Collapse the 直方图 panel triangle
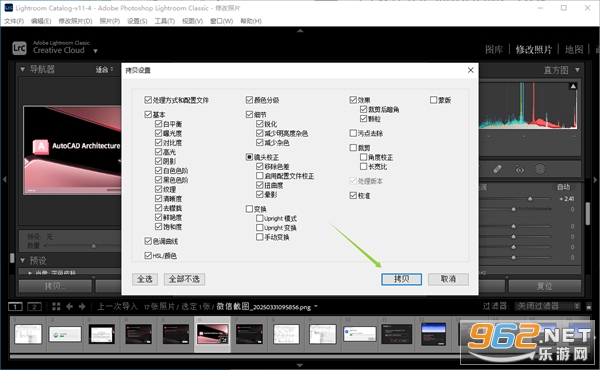Viewport: 600px width, 370px height. [x=577, y=70]
